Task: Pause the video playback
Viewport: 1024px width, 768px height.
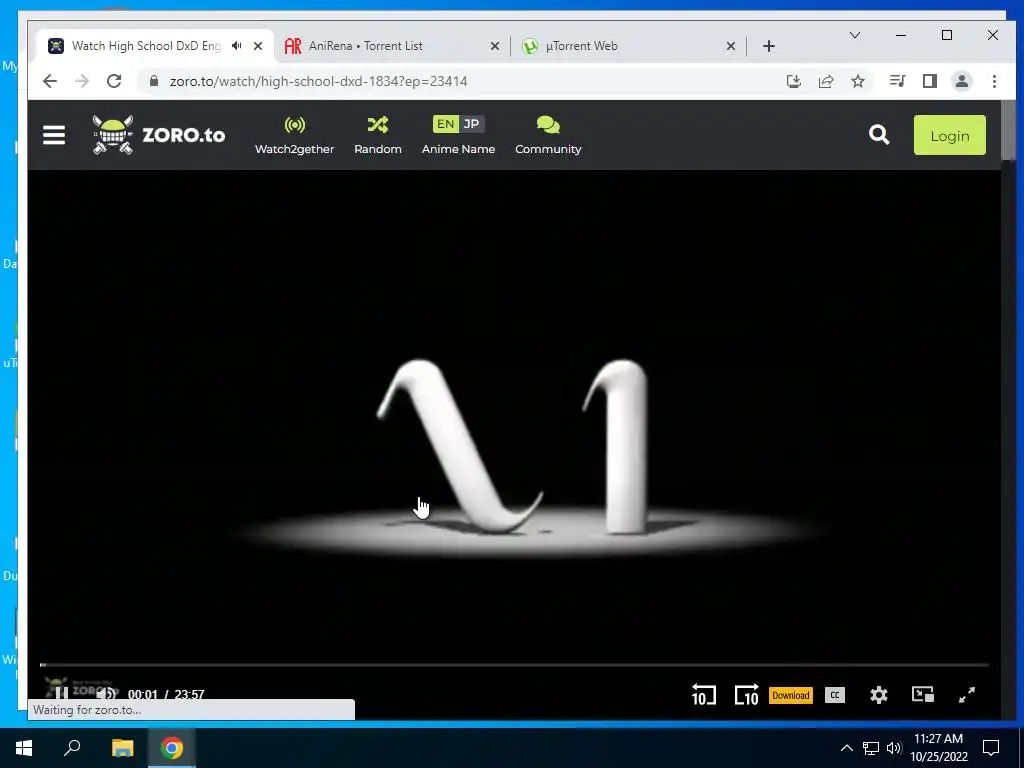Action: pos(61,694)
